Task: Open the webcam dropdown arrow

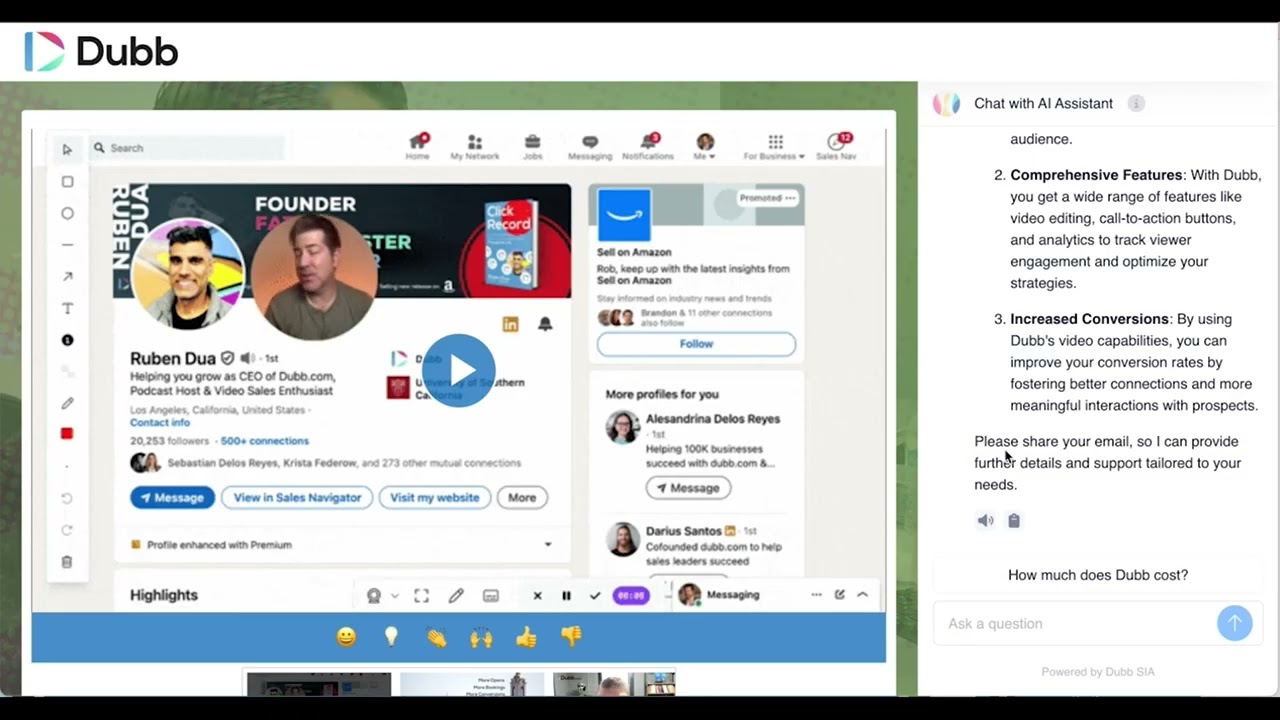Action: tap(394, 596)
